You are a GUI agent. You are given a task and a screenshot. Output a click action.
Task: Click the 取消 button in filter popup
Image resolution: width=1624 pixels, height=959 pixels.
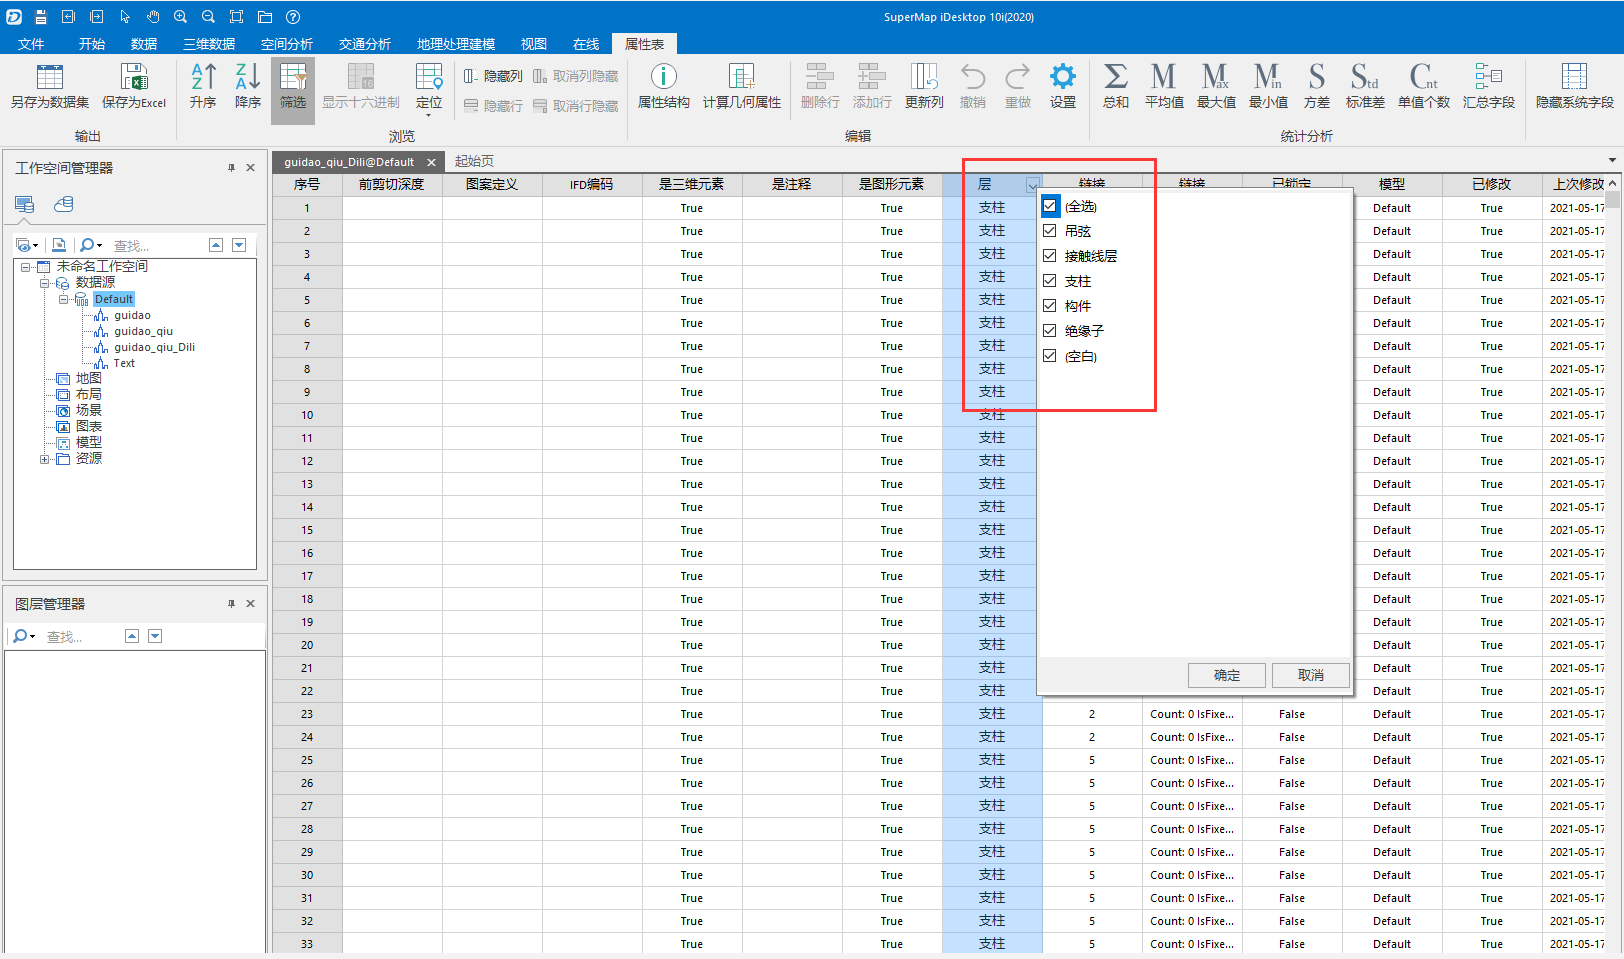tap(1310, 675)
